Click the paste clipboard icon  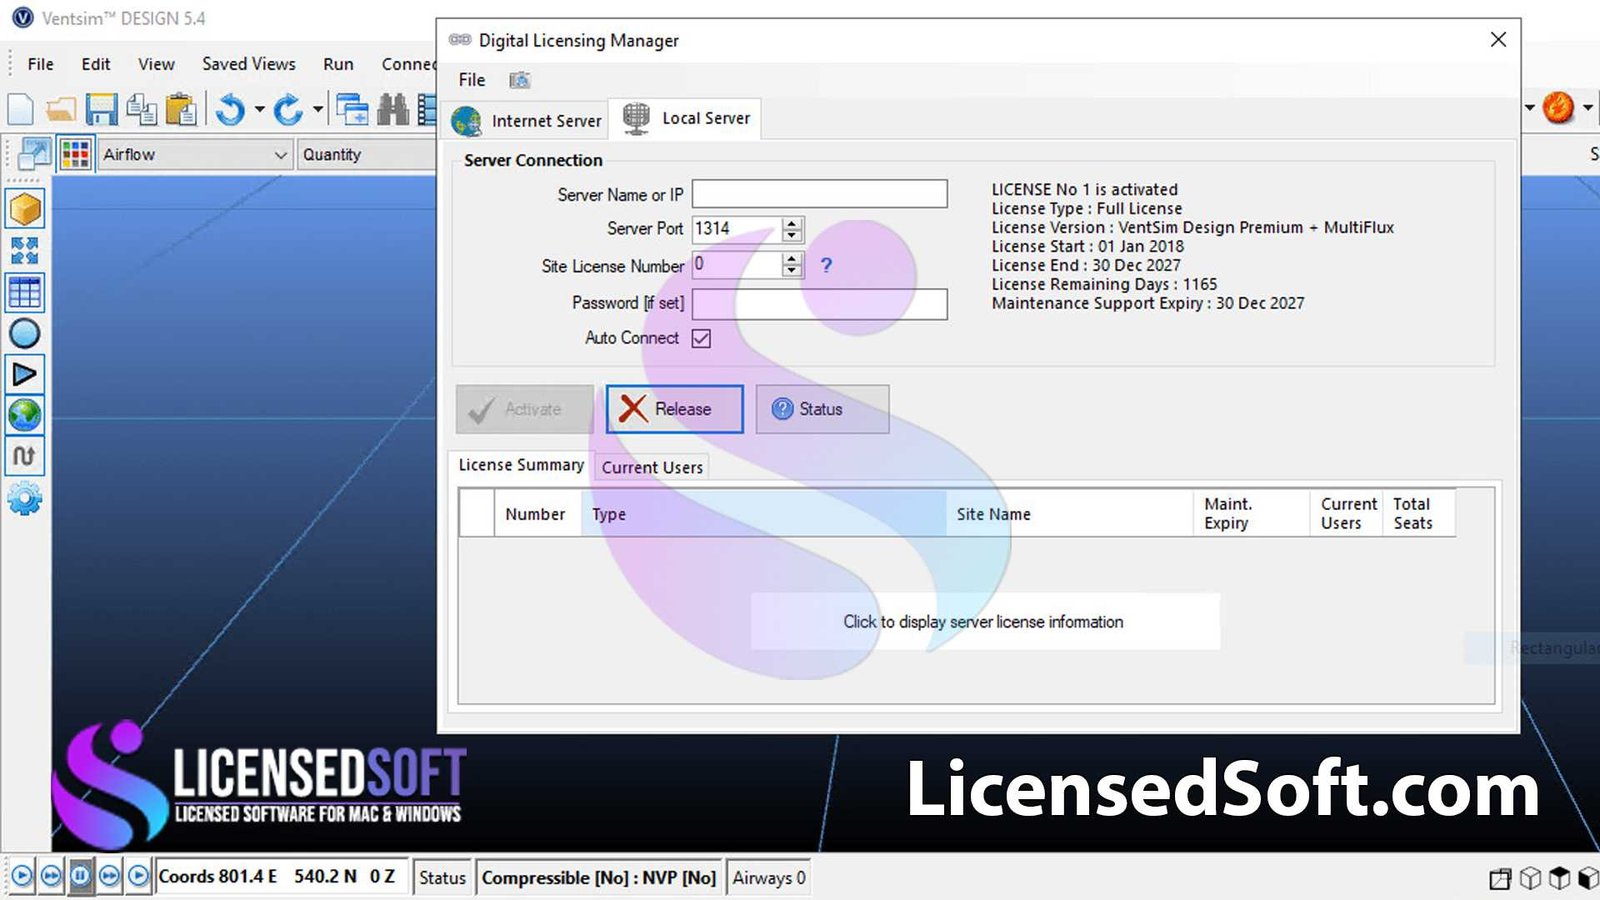181,109
